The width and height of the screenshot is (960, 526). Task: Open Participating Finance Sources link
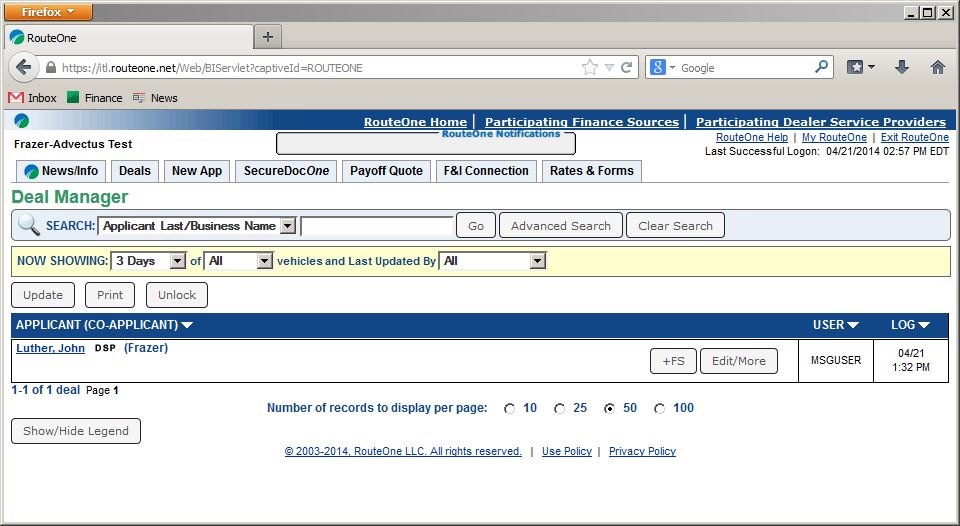(582, 121)
